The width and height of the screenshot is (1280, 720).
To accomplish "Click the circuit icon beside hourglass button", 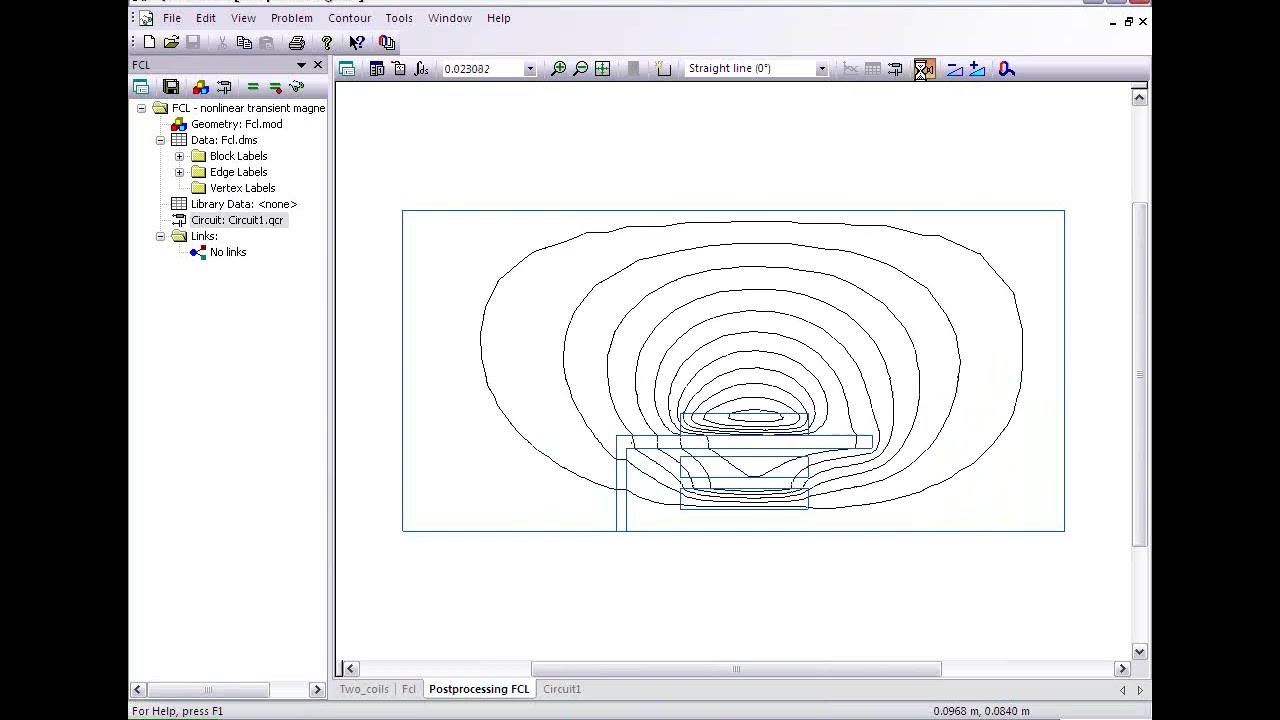I will (x=895, y=68).
